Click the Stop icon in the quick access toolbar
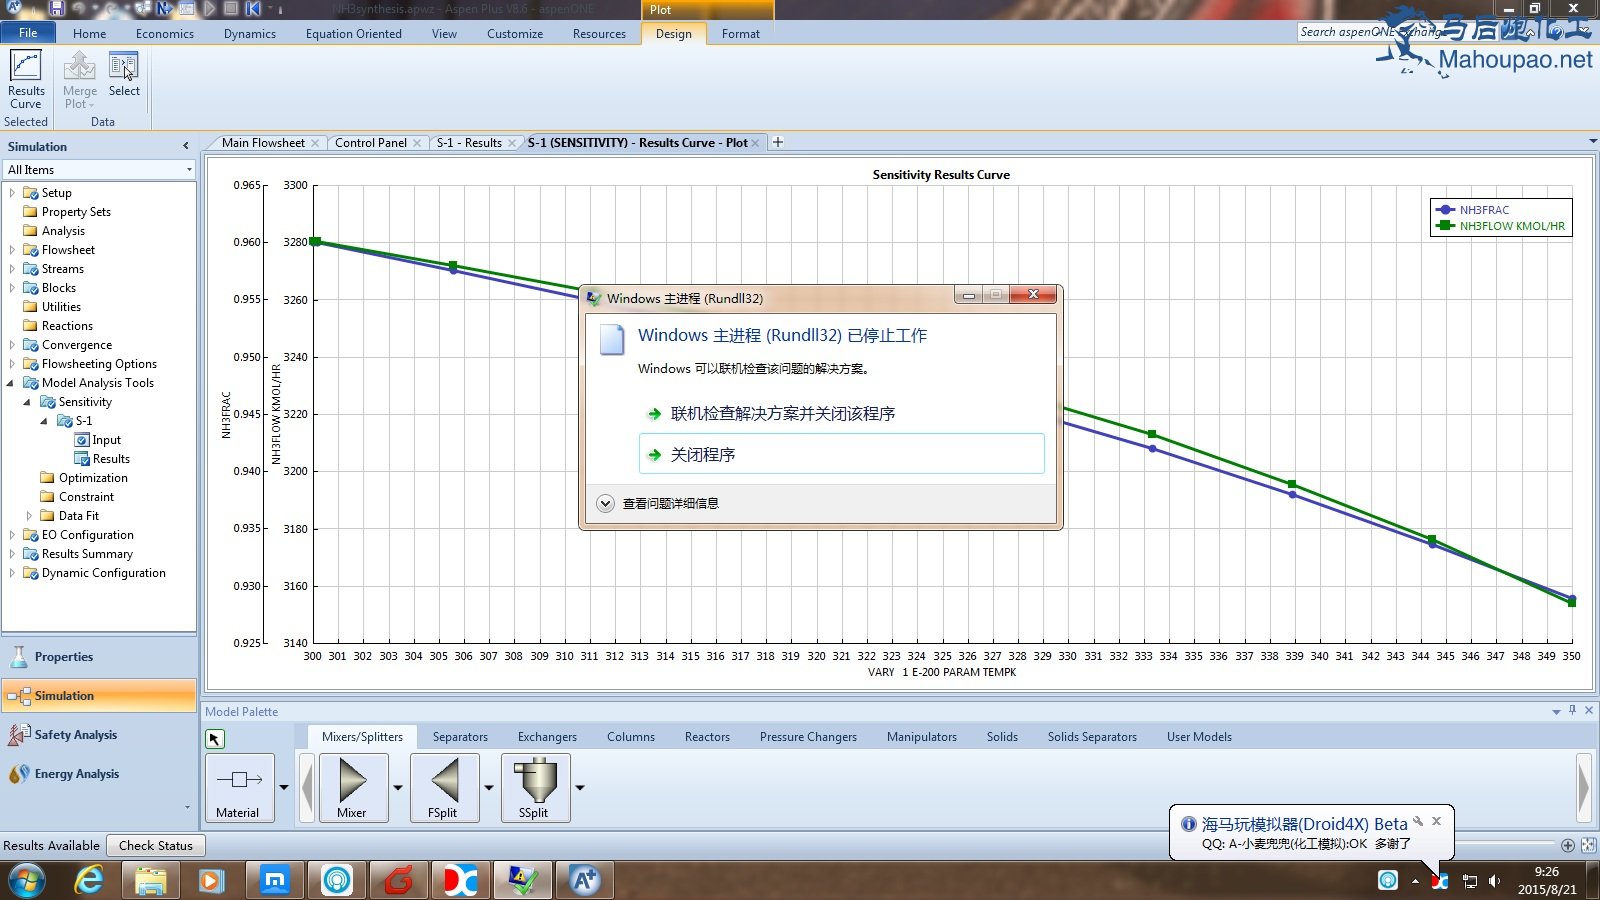Viewport: 1600px width, 900px height. pos(231,8)
